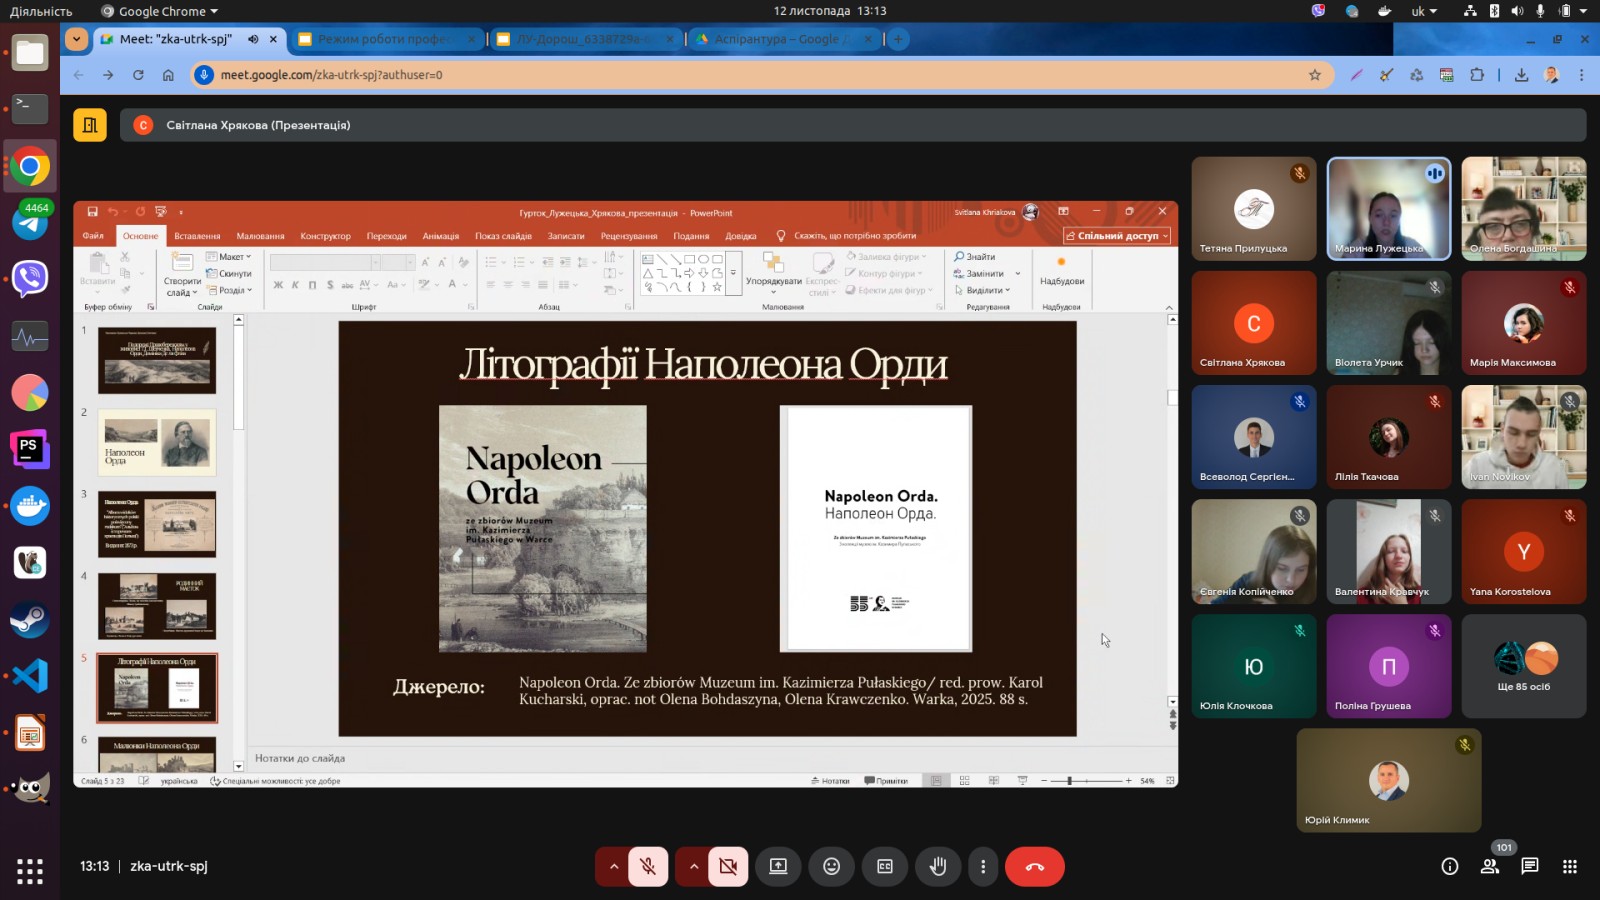
Task: Click the present screen button
Action: 778,867
